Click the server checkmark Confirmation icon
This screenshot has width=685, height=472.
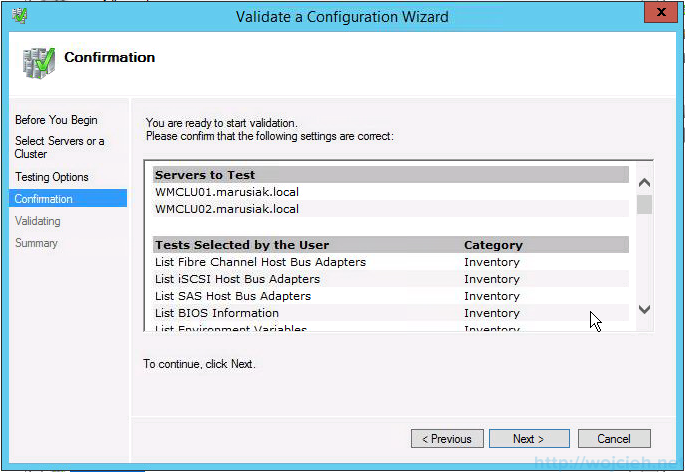click(x=39, y=63)
